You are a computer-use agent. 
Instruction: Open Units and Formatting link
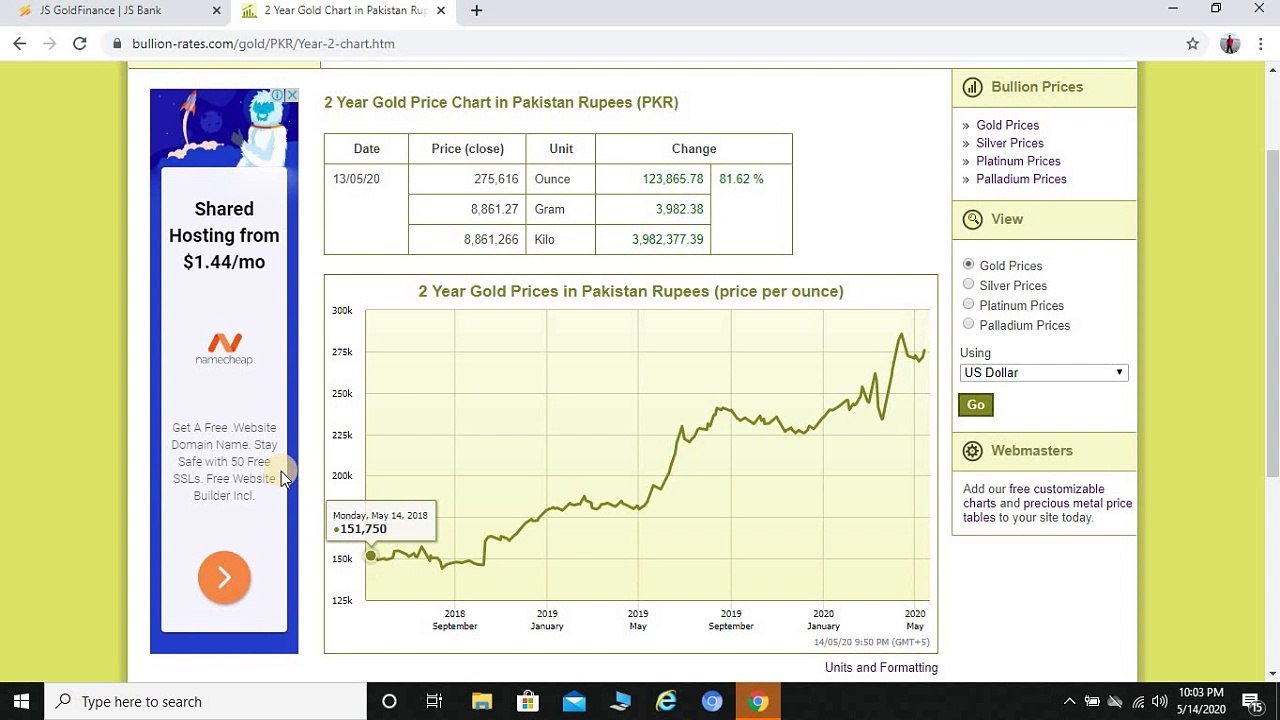881,668
